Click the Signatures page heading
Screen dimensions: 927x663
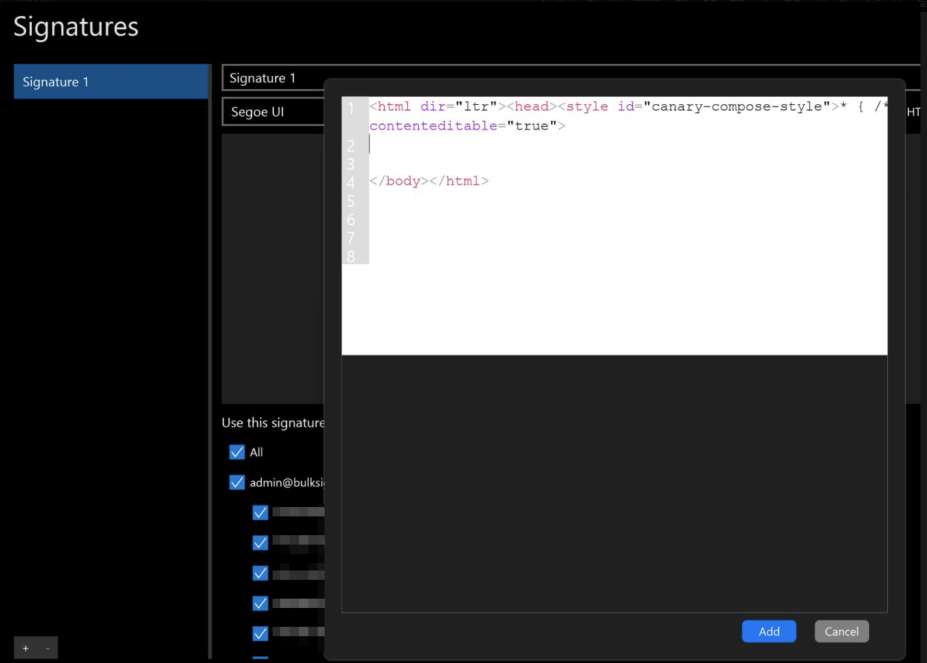(76, 27)
